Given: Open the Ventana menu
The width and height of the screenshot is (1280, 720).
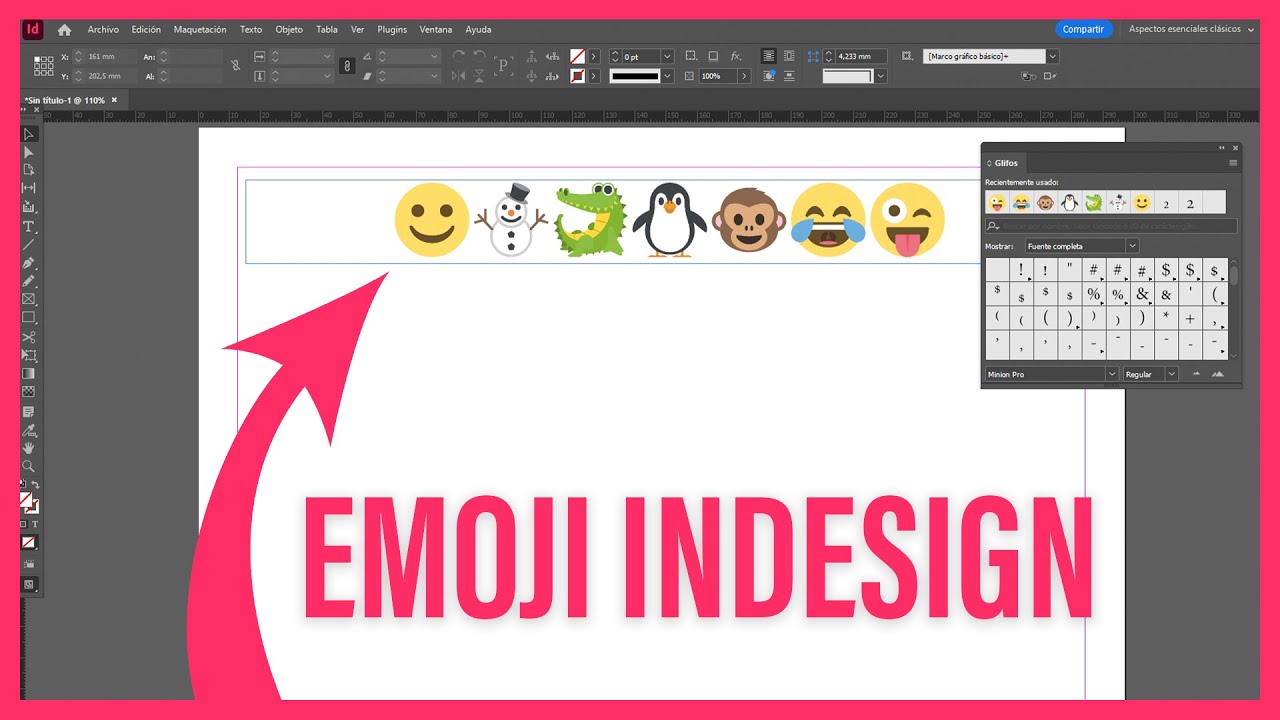Looking at the screenshot, I should click(x=436, y=30).
